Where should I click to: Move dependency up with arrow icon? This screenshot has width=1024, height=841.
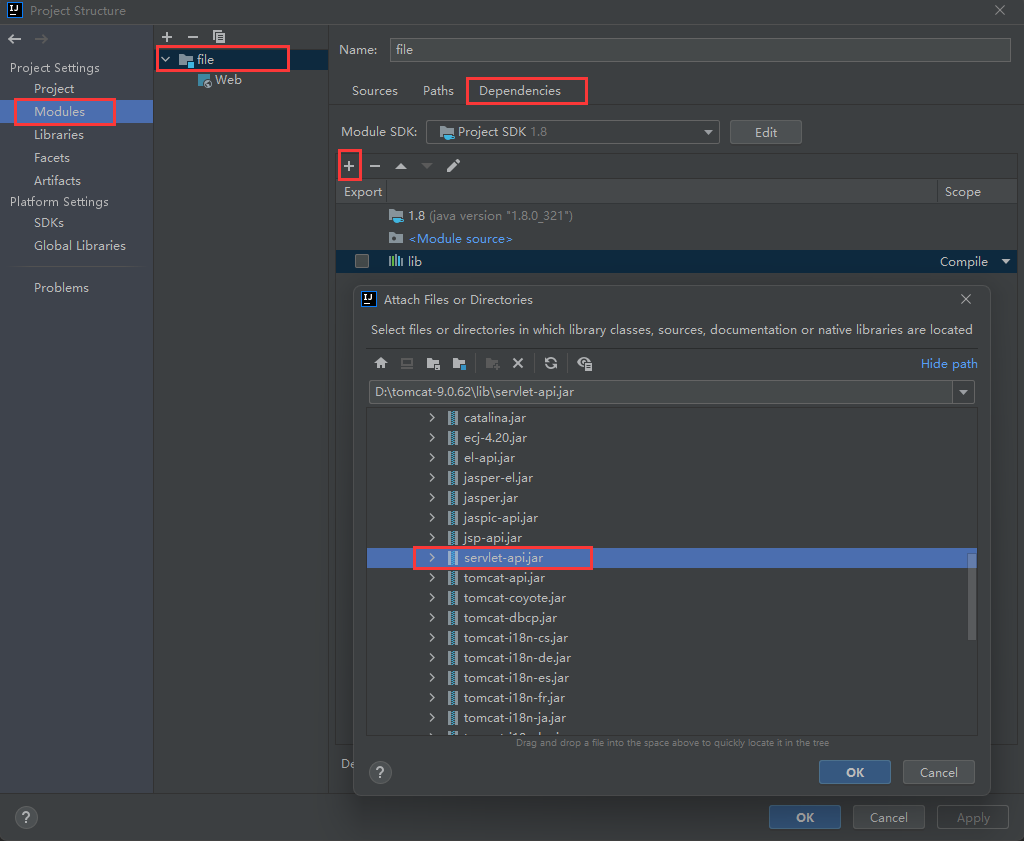(x=401, y=166)
